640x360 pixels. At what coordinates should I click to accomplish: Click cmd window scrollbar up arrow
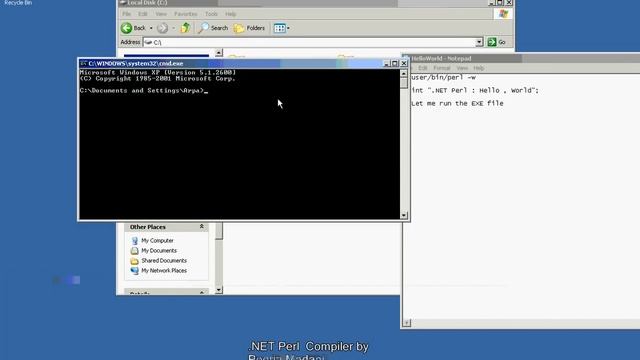tap(404, 73)
